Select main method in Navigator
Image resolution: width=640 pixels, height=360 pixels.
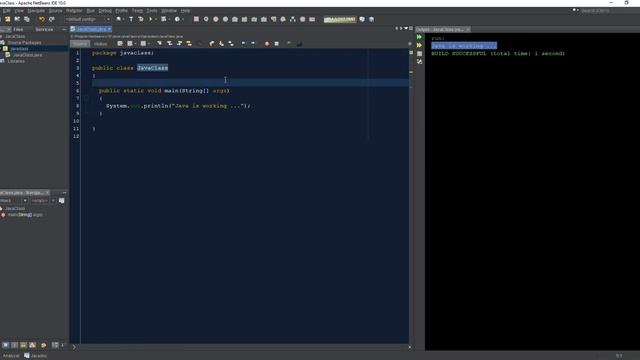point(25,215)
